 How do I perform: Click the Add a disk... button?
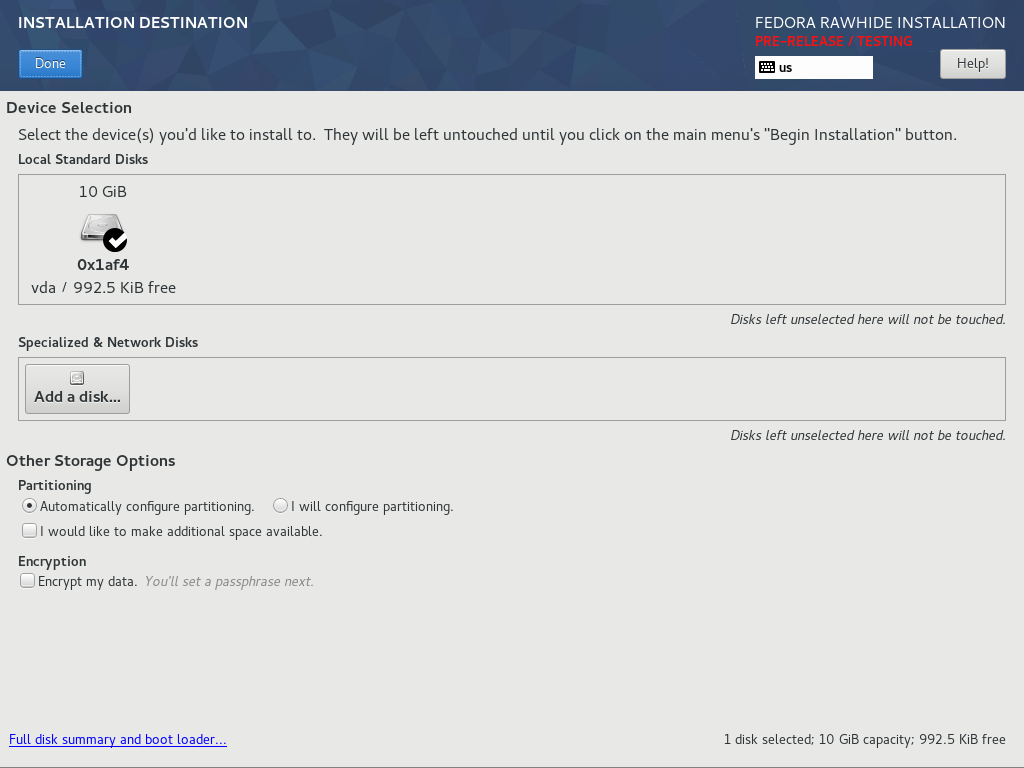(77, 389)
